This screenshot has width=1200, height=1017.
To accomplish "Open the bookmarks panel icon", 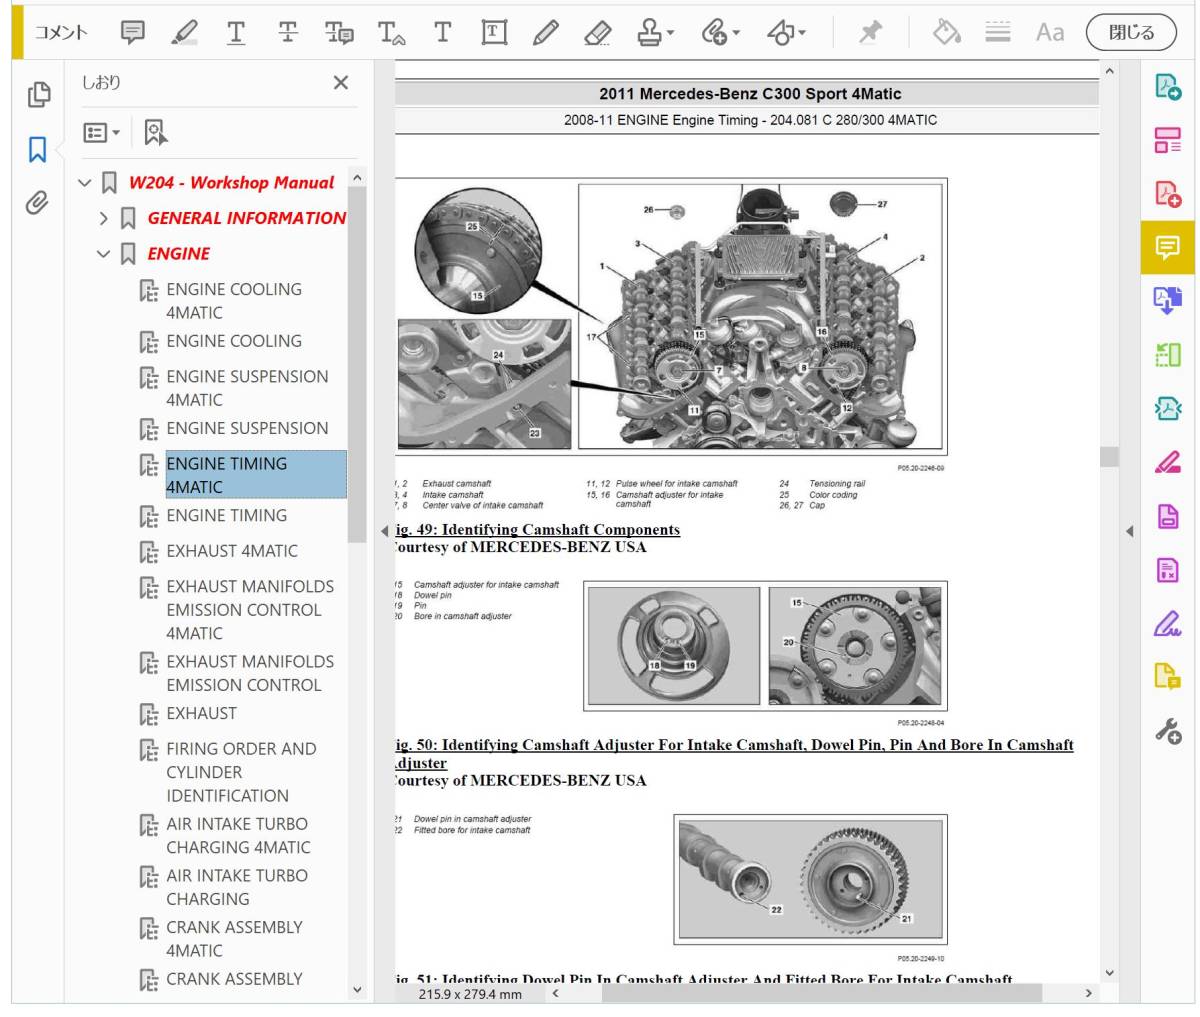I will [x=38, y=150].
